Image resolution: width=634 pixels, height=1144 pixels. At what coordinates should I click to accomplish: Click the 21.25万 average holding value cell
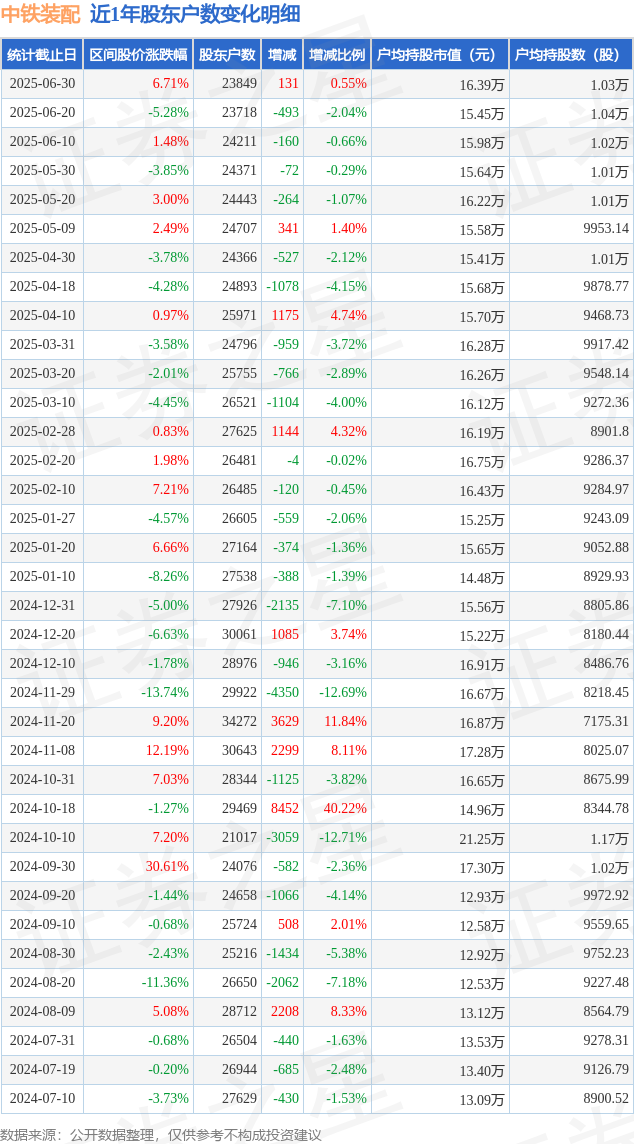(440, 838)
